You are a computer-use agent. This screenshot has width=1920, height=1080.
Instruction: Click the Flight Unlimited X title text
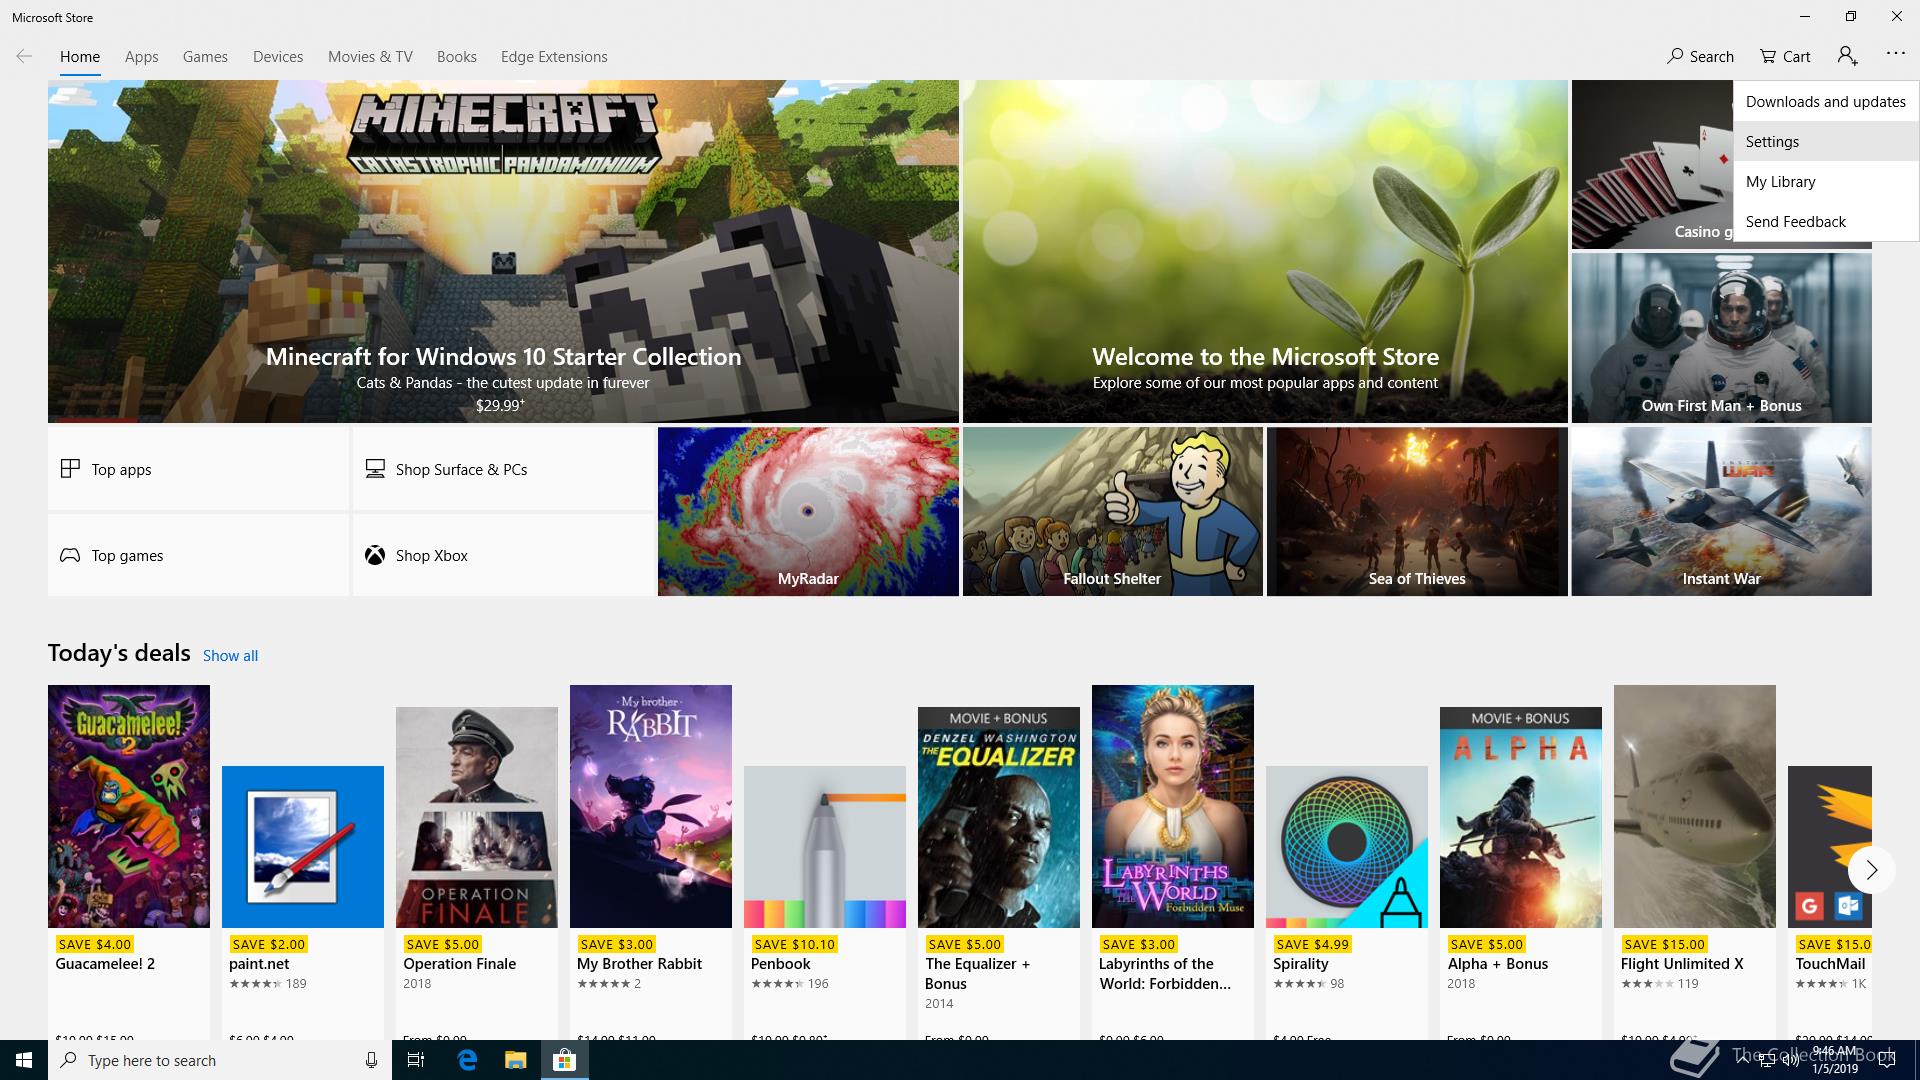[x=1682, y=964]
